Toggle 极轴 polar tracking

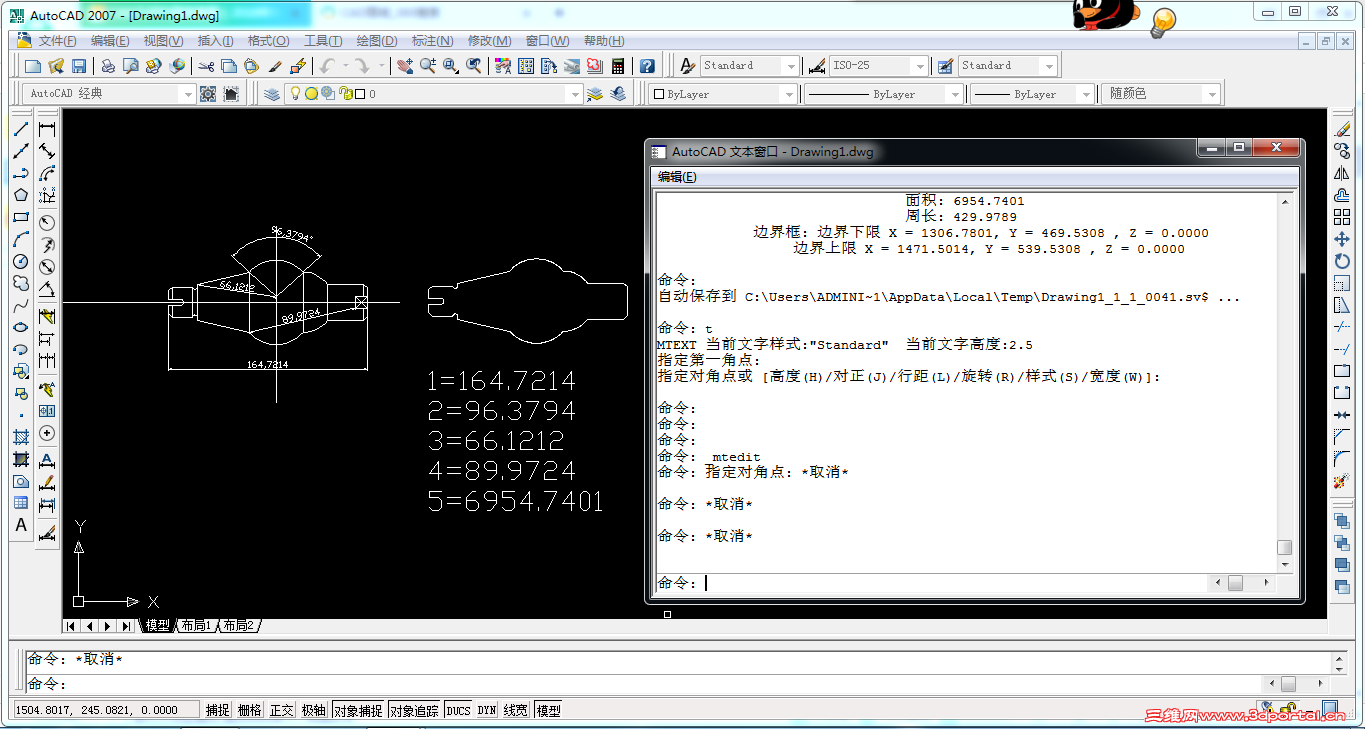pos(314,710)
